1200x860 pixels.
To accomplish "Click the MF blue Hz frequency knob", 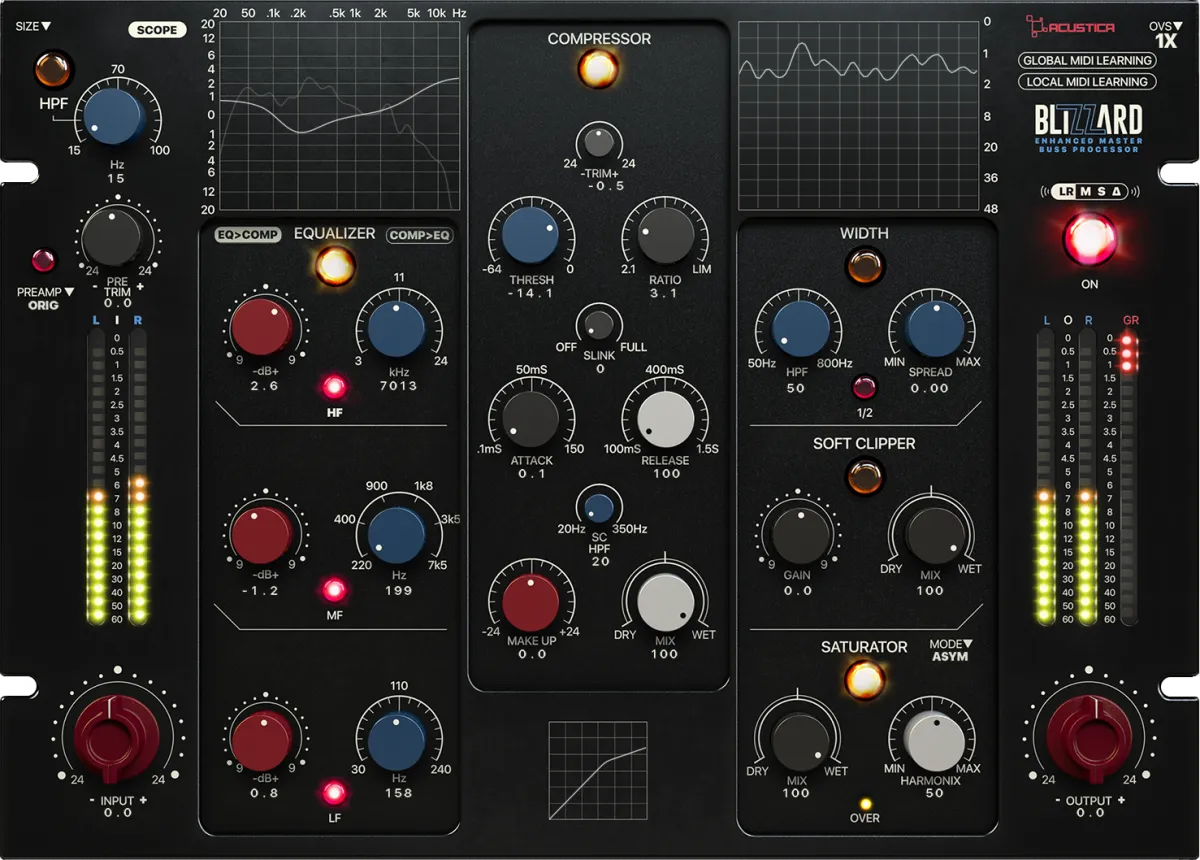I will point(397,535).
